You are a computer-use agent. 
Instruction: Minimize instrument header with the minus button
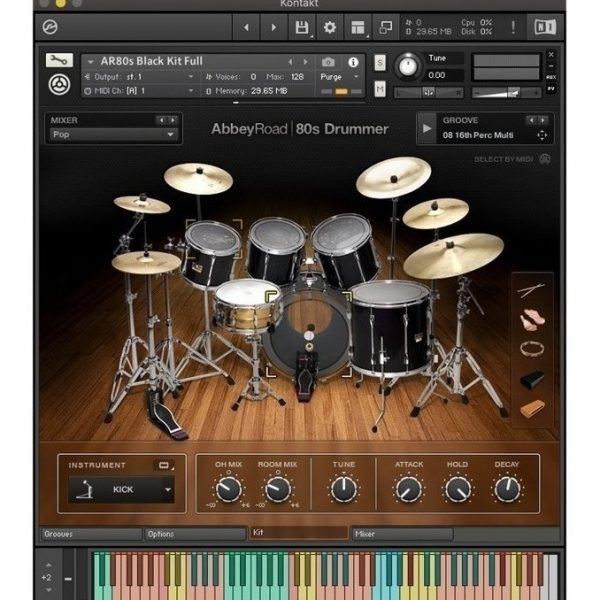click(x=551, y=66)
